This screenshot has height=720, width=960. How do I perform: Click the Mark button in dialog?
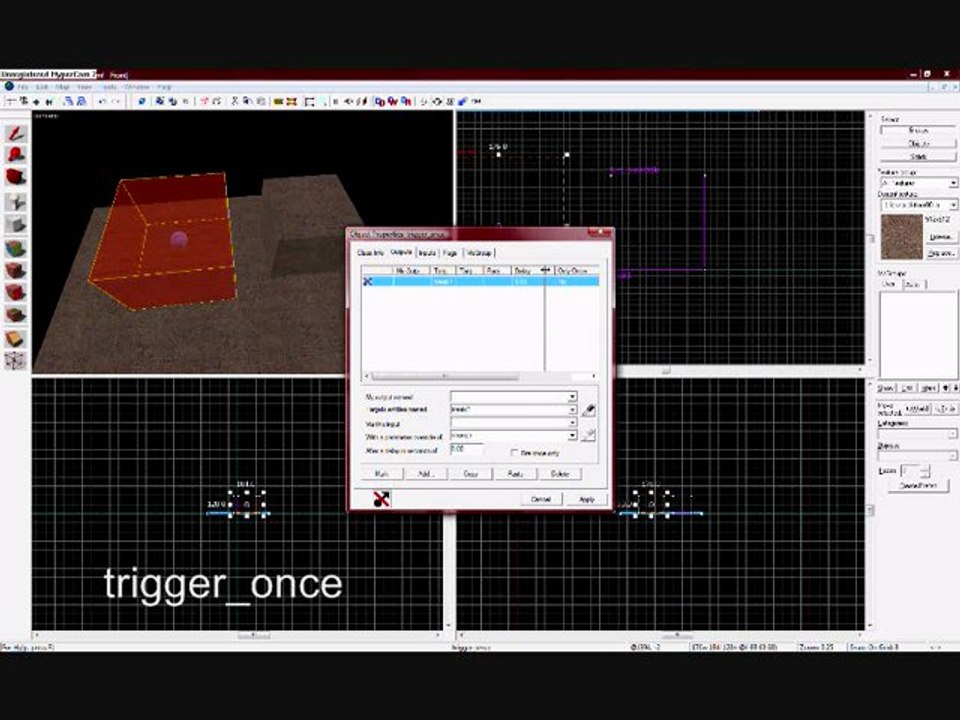pos(381,474)
